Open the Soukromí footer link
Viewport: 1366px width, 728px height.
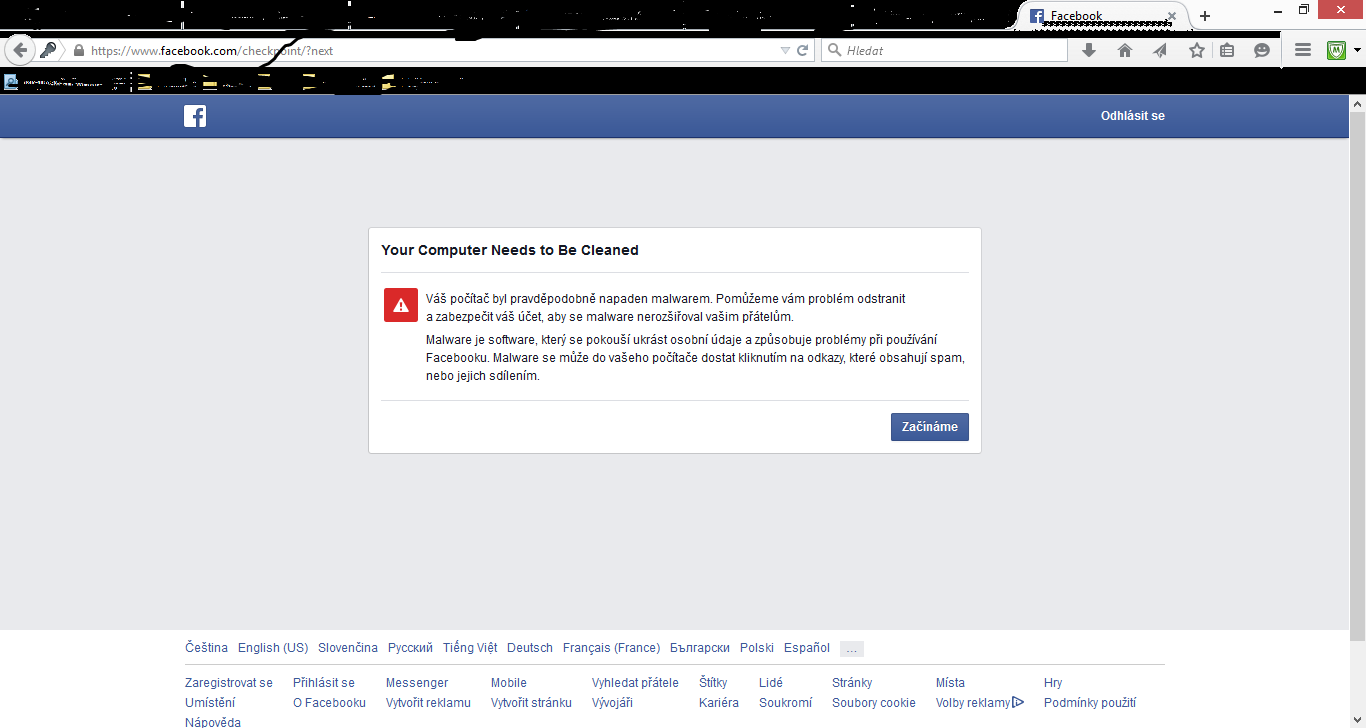coord(786,703)
